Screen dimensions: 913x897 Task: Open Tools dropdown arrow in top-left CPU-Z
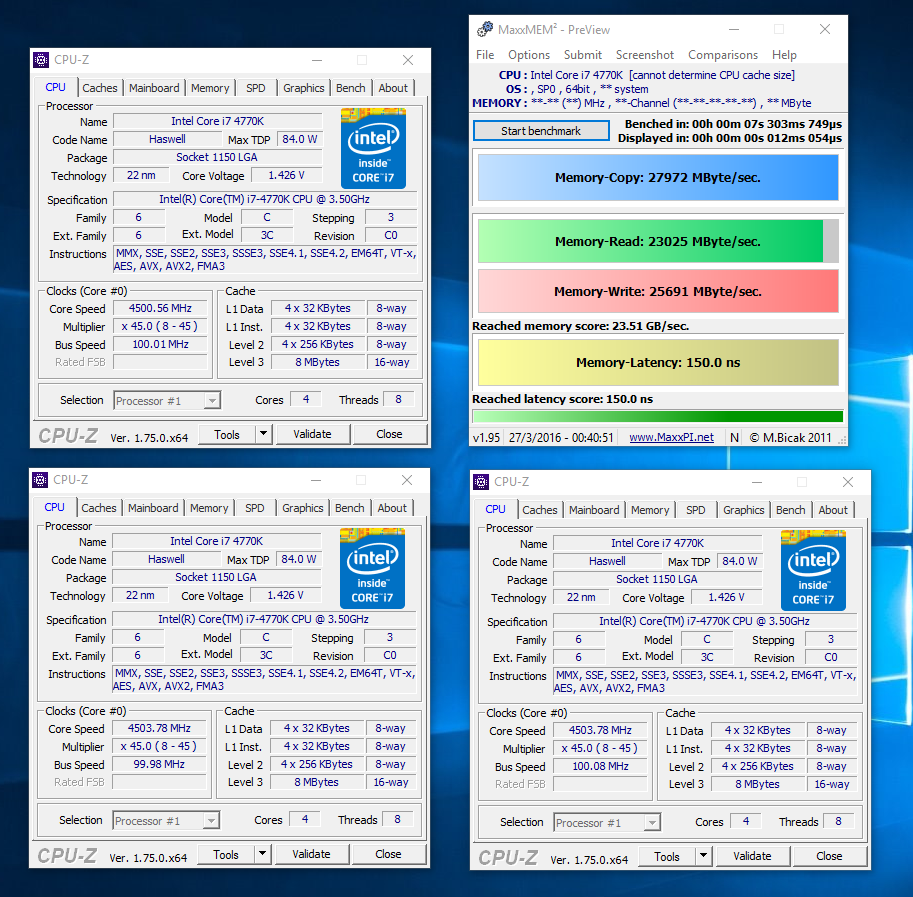pos(264,434)
